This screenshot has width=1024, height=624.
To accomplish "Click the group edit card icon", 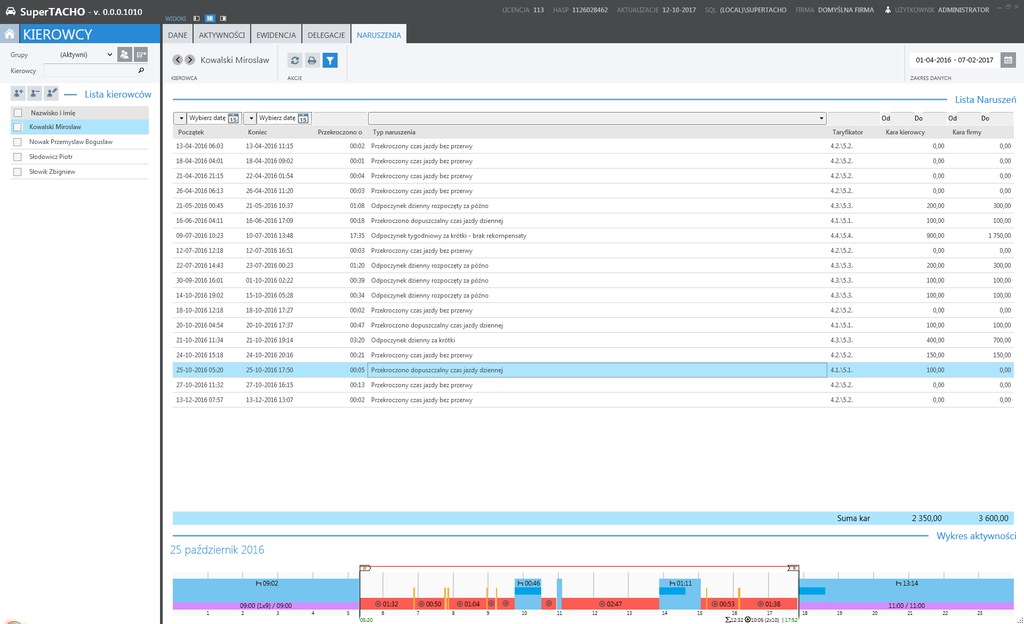I will click(x=141, y=55).
